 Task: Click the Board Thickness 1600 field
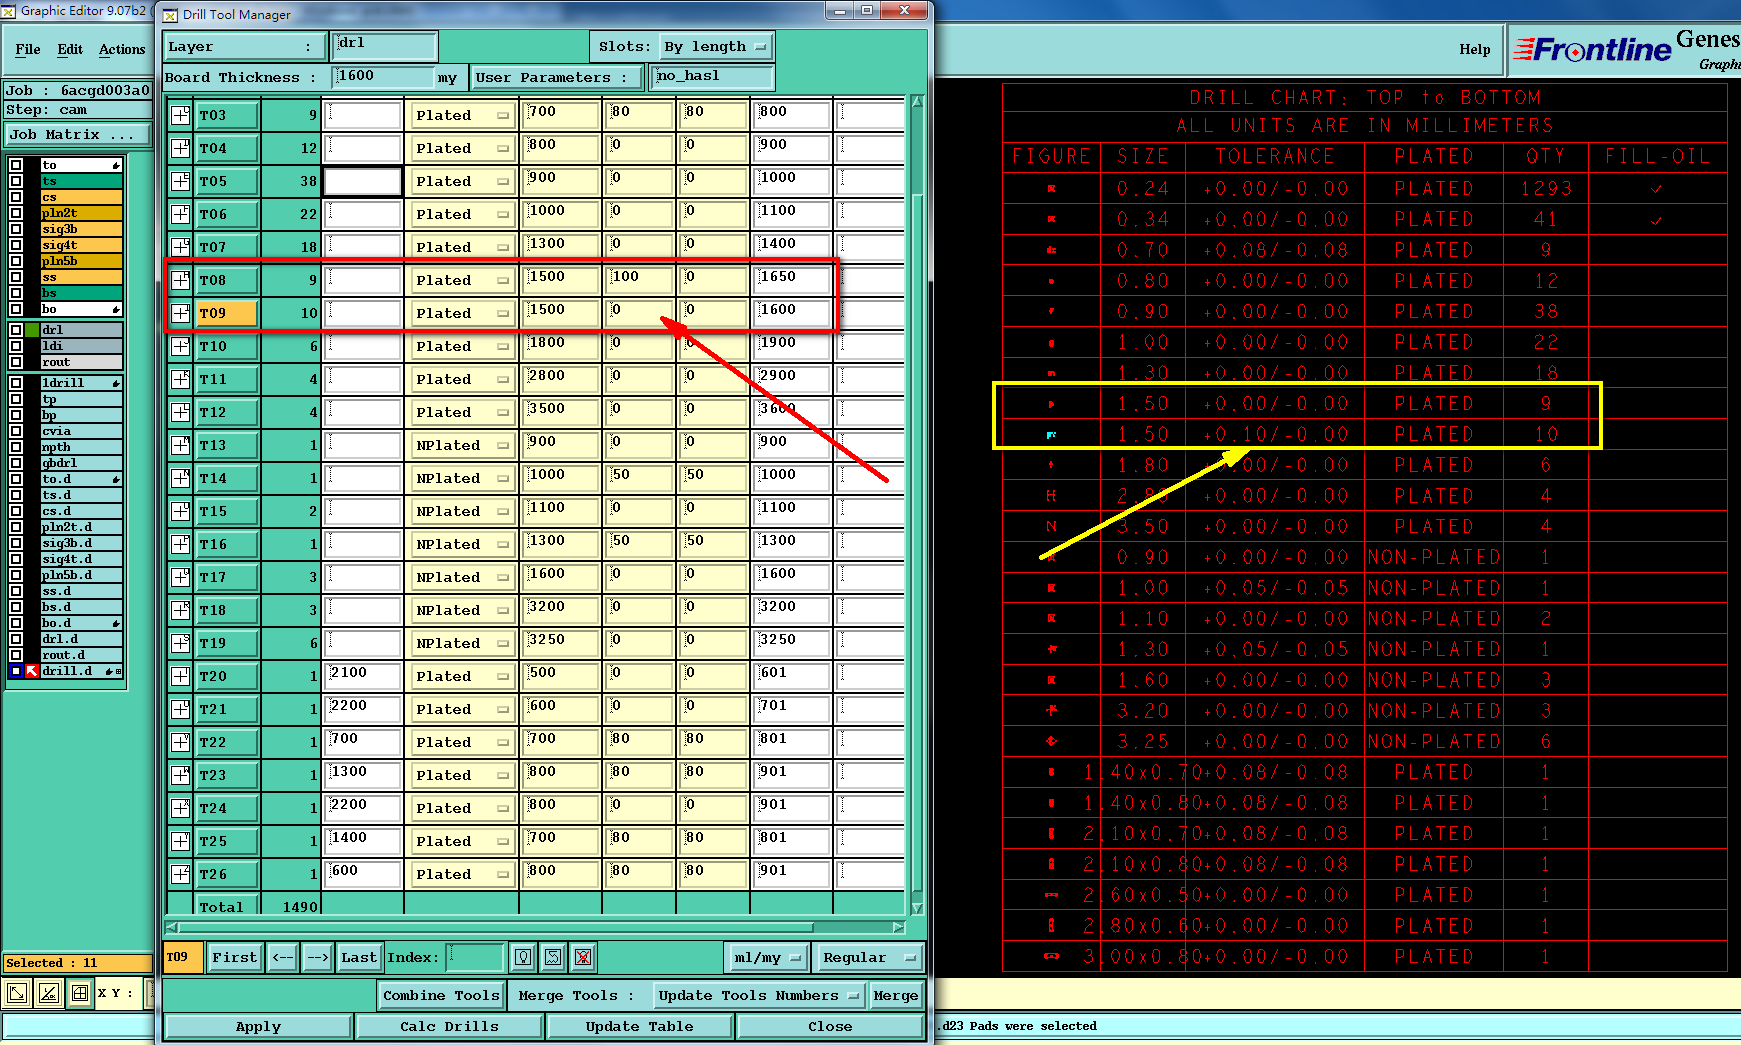(x=384, y=77)
